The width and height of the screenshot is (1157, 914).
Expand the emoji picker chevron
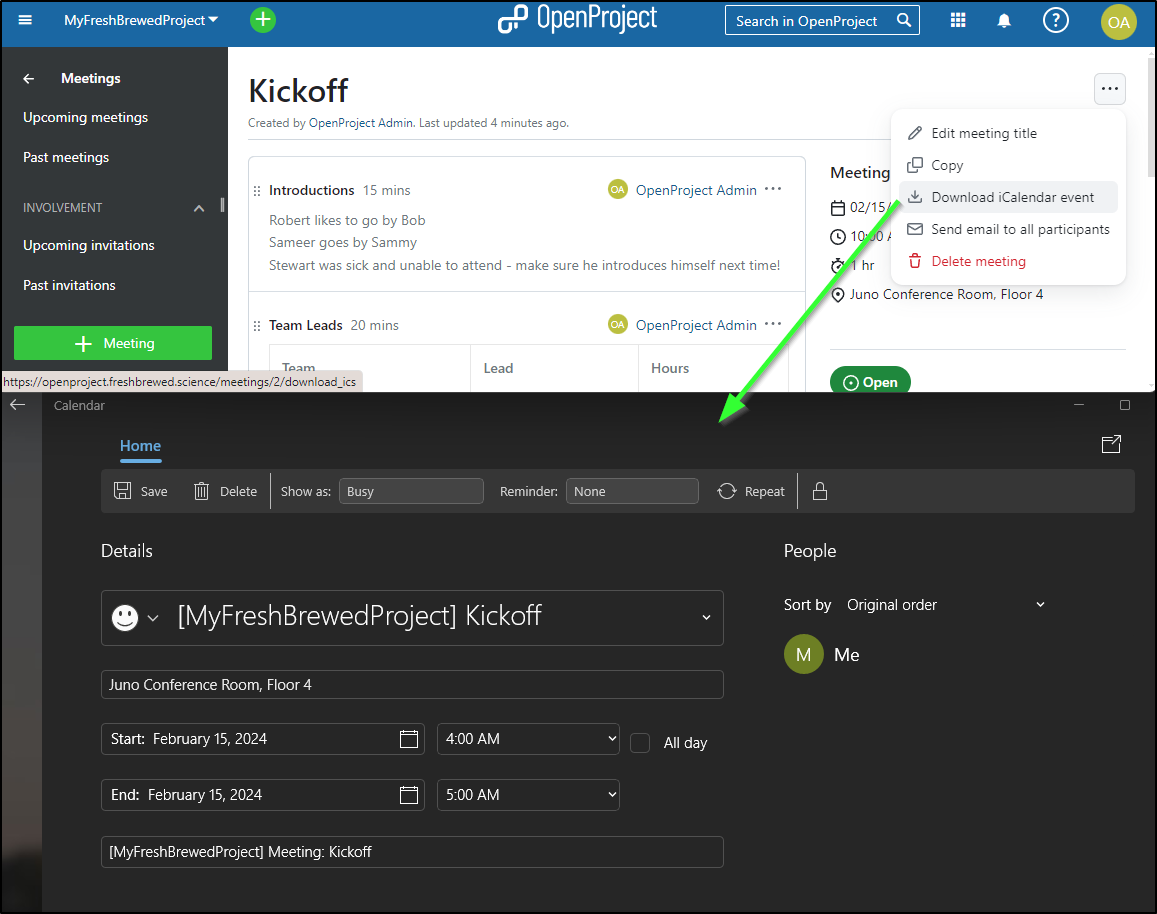[x=153, y=618]
